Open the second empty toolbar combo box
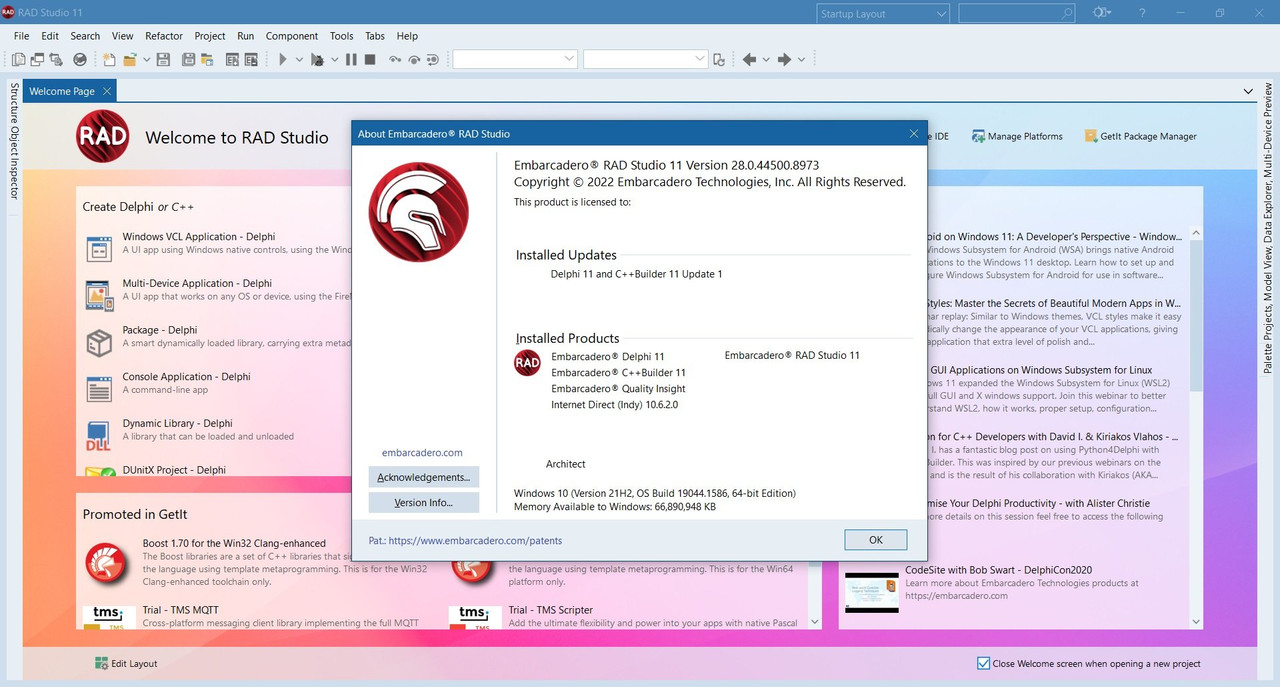The image size is (1280, 687). pos(646,60)
